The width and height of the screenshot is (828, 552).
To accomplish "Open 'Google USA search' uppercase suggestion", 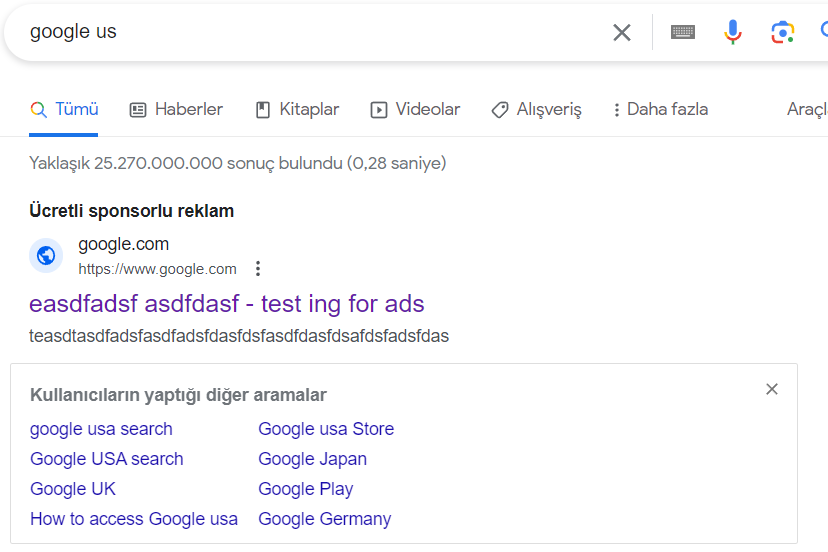I will (x=107, y=459).
